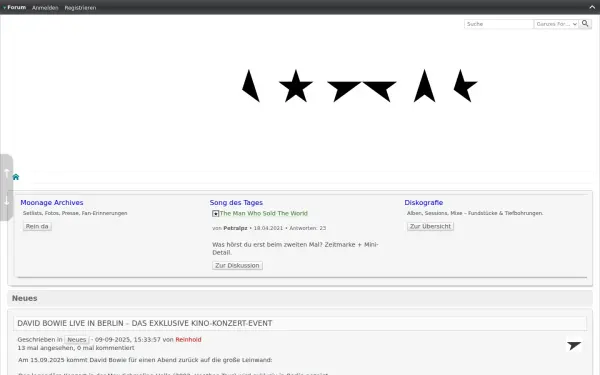Collapse the top bar with the chevron
Screen dimensions: 600x375
click(x=592, y=7)
